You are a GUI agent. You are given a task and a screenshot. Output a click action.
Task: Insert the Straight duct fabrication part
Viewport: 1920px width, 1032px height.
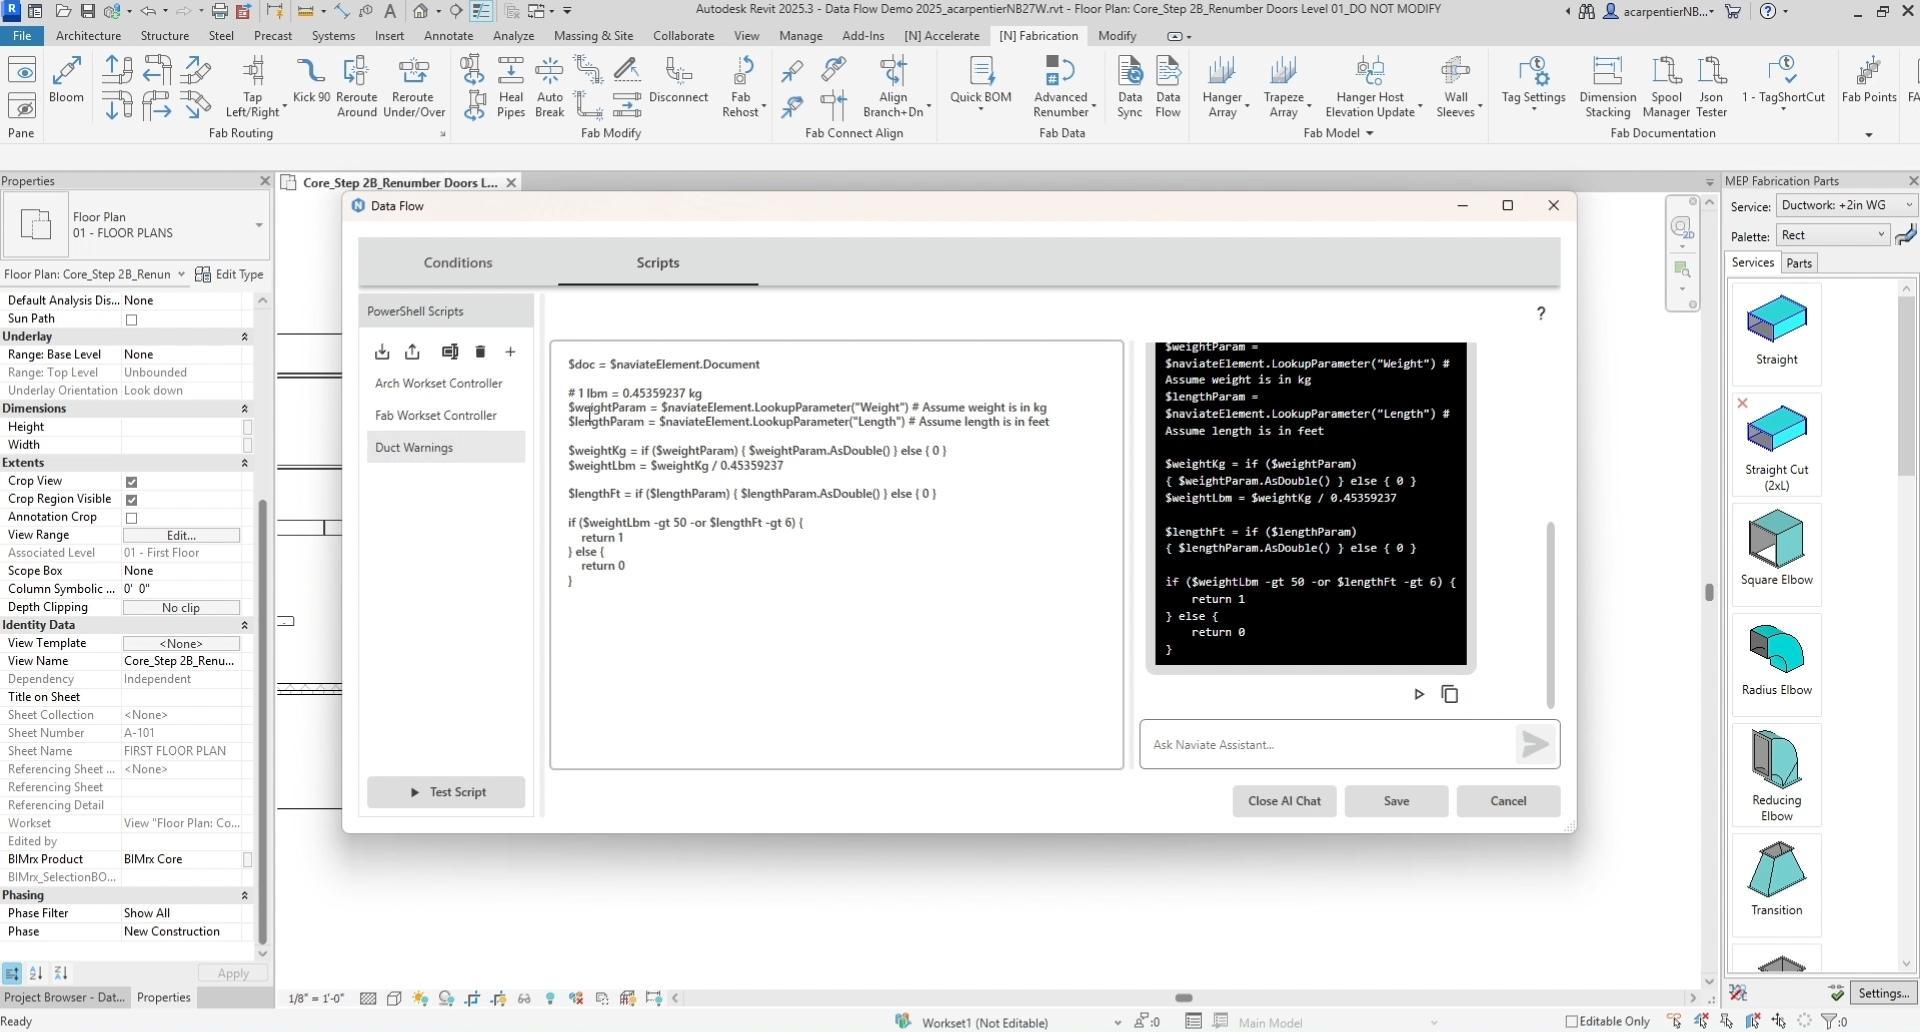point(1776,333)
